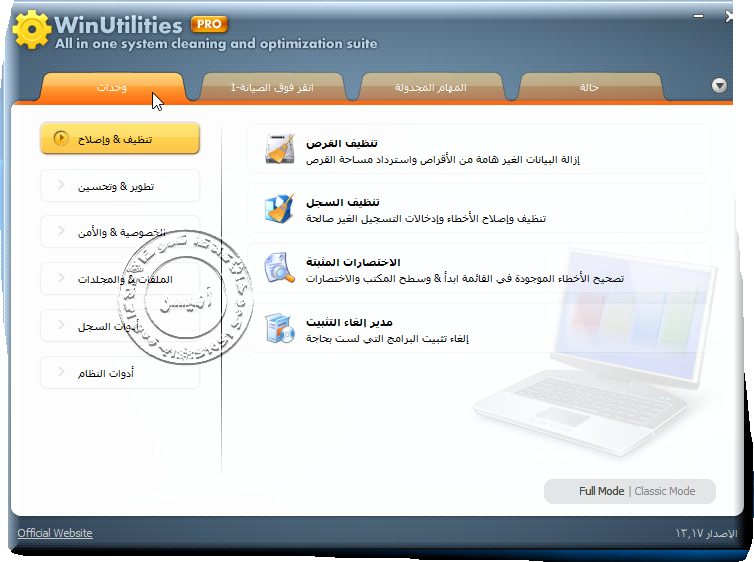Expand the أدوات النظام category
This screenshot has height=562, width=754.
[120, 373]
